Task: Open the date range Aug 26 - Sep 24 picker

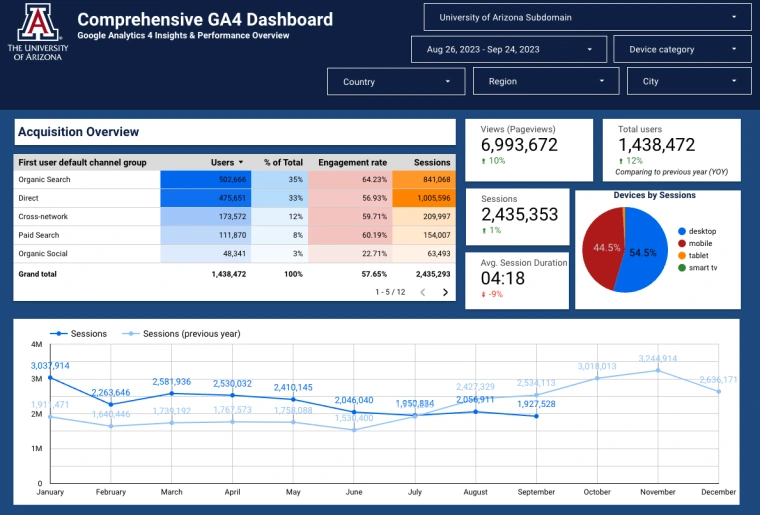Action: tap(509, 49)
